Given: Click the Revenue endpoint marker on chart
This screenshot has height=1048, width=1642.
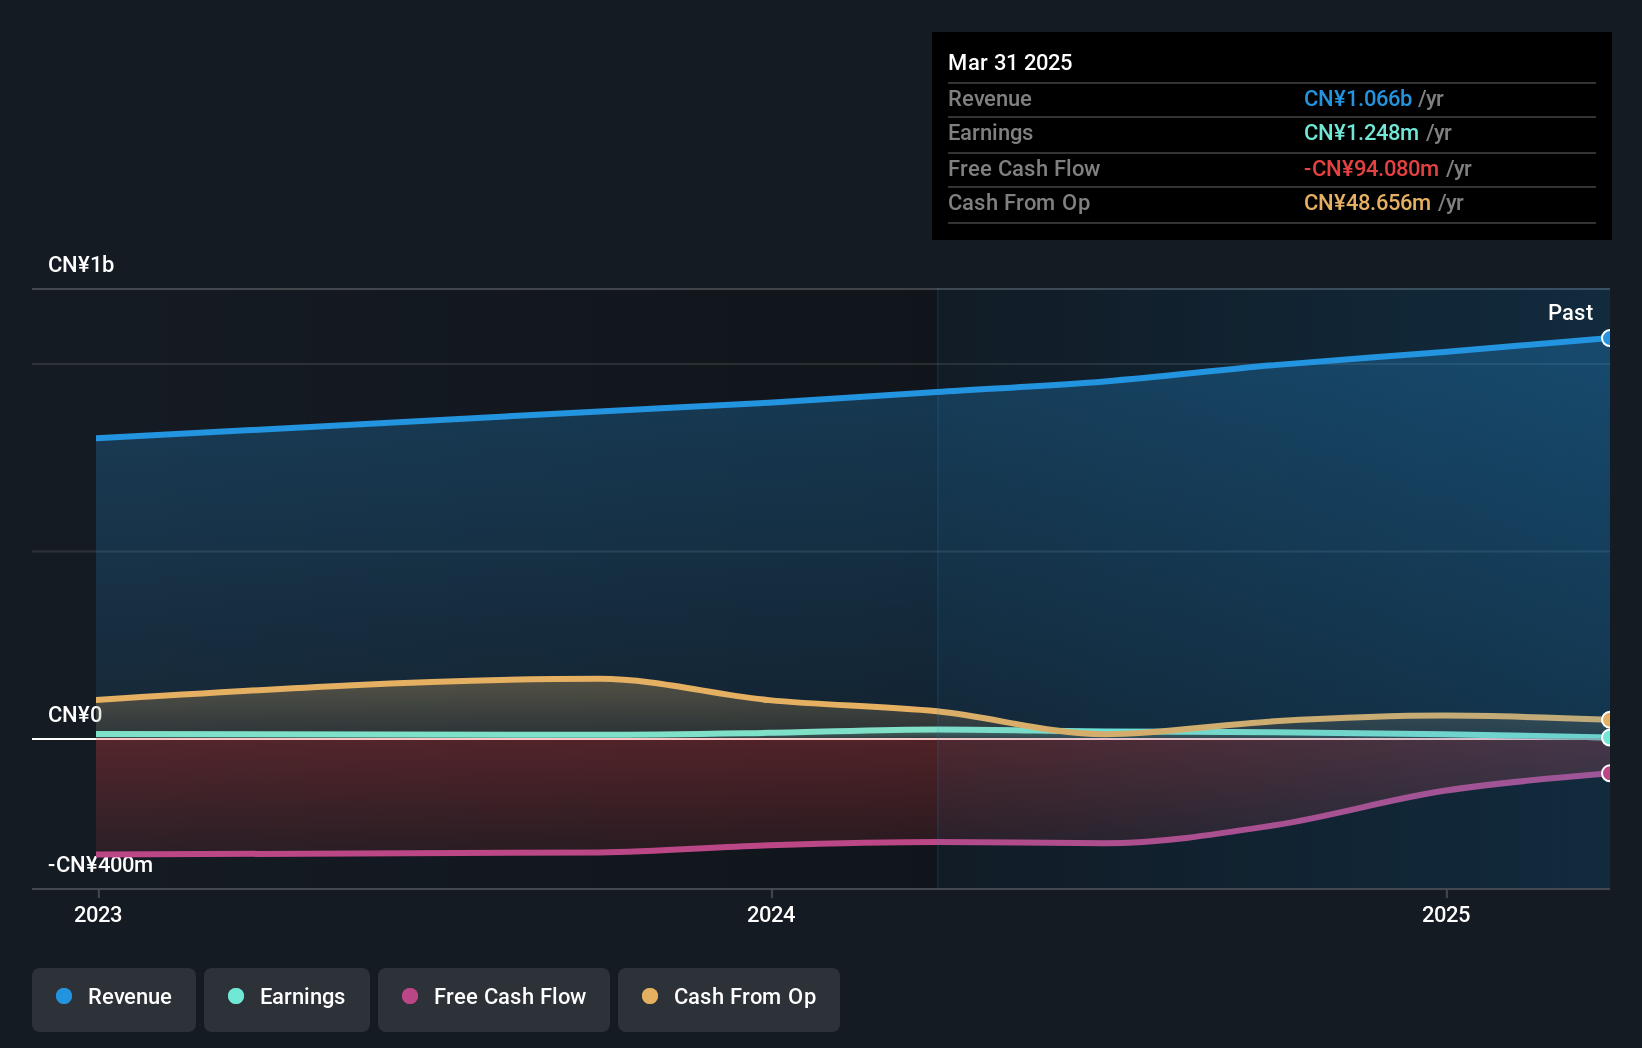Looking at the screenshot, I should (x=1607, y=338).
